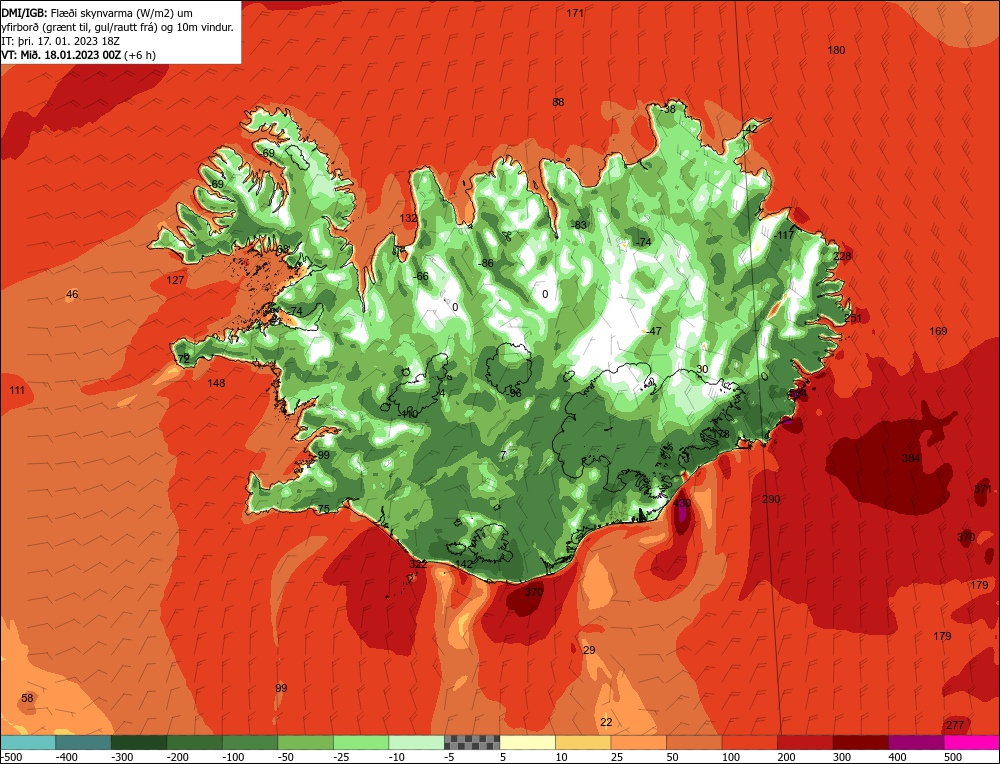Click the pale green swatch between -10 and -5

tap(416, 742)
